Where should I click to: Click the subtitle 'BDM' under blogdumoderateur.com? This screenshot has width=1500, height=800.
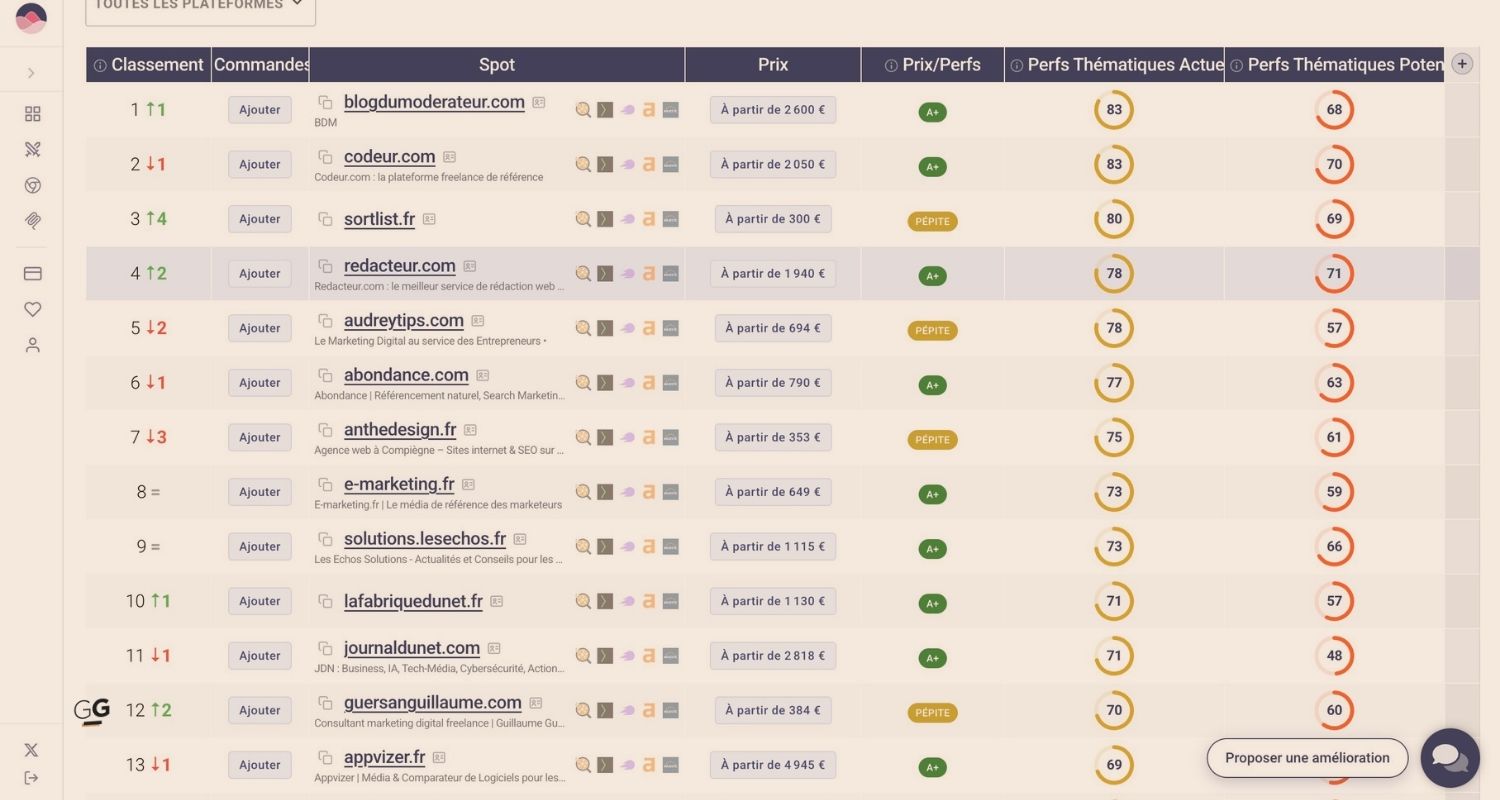coord(326,123)
